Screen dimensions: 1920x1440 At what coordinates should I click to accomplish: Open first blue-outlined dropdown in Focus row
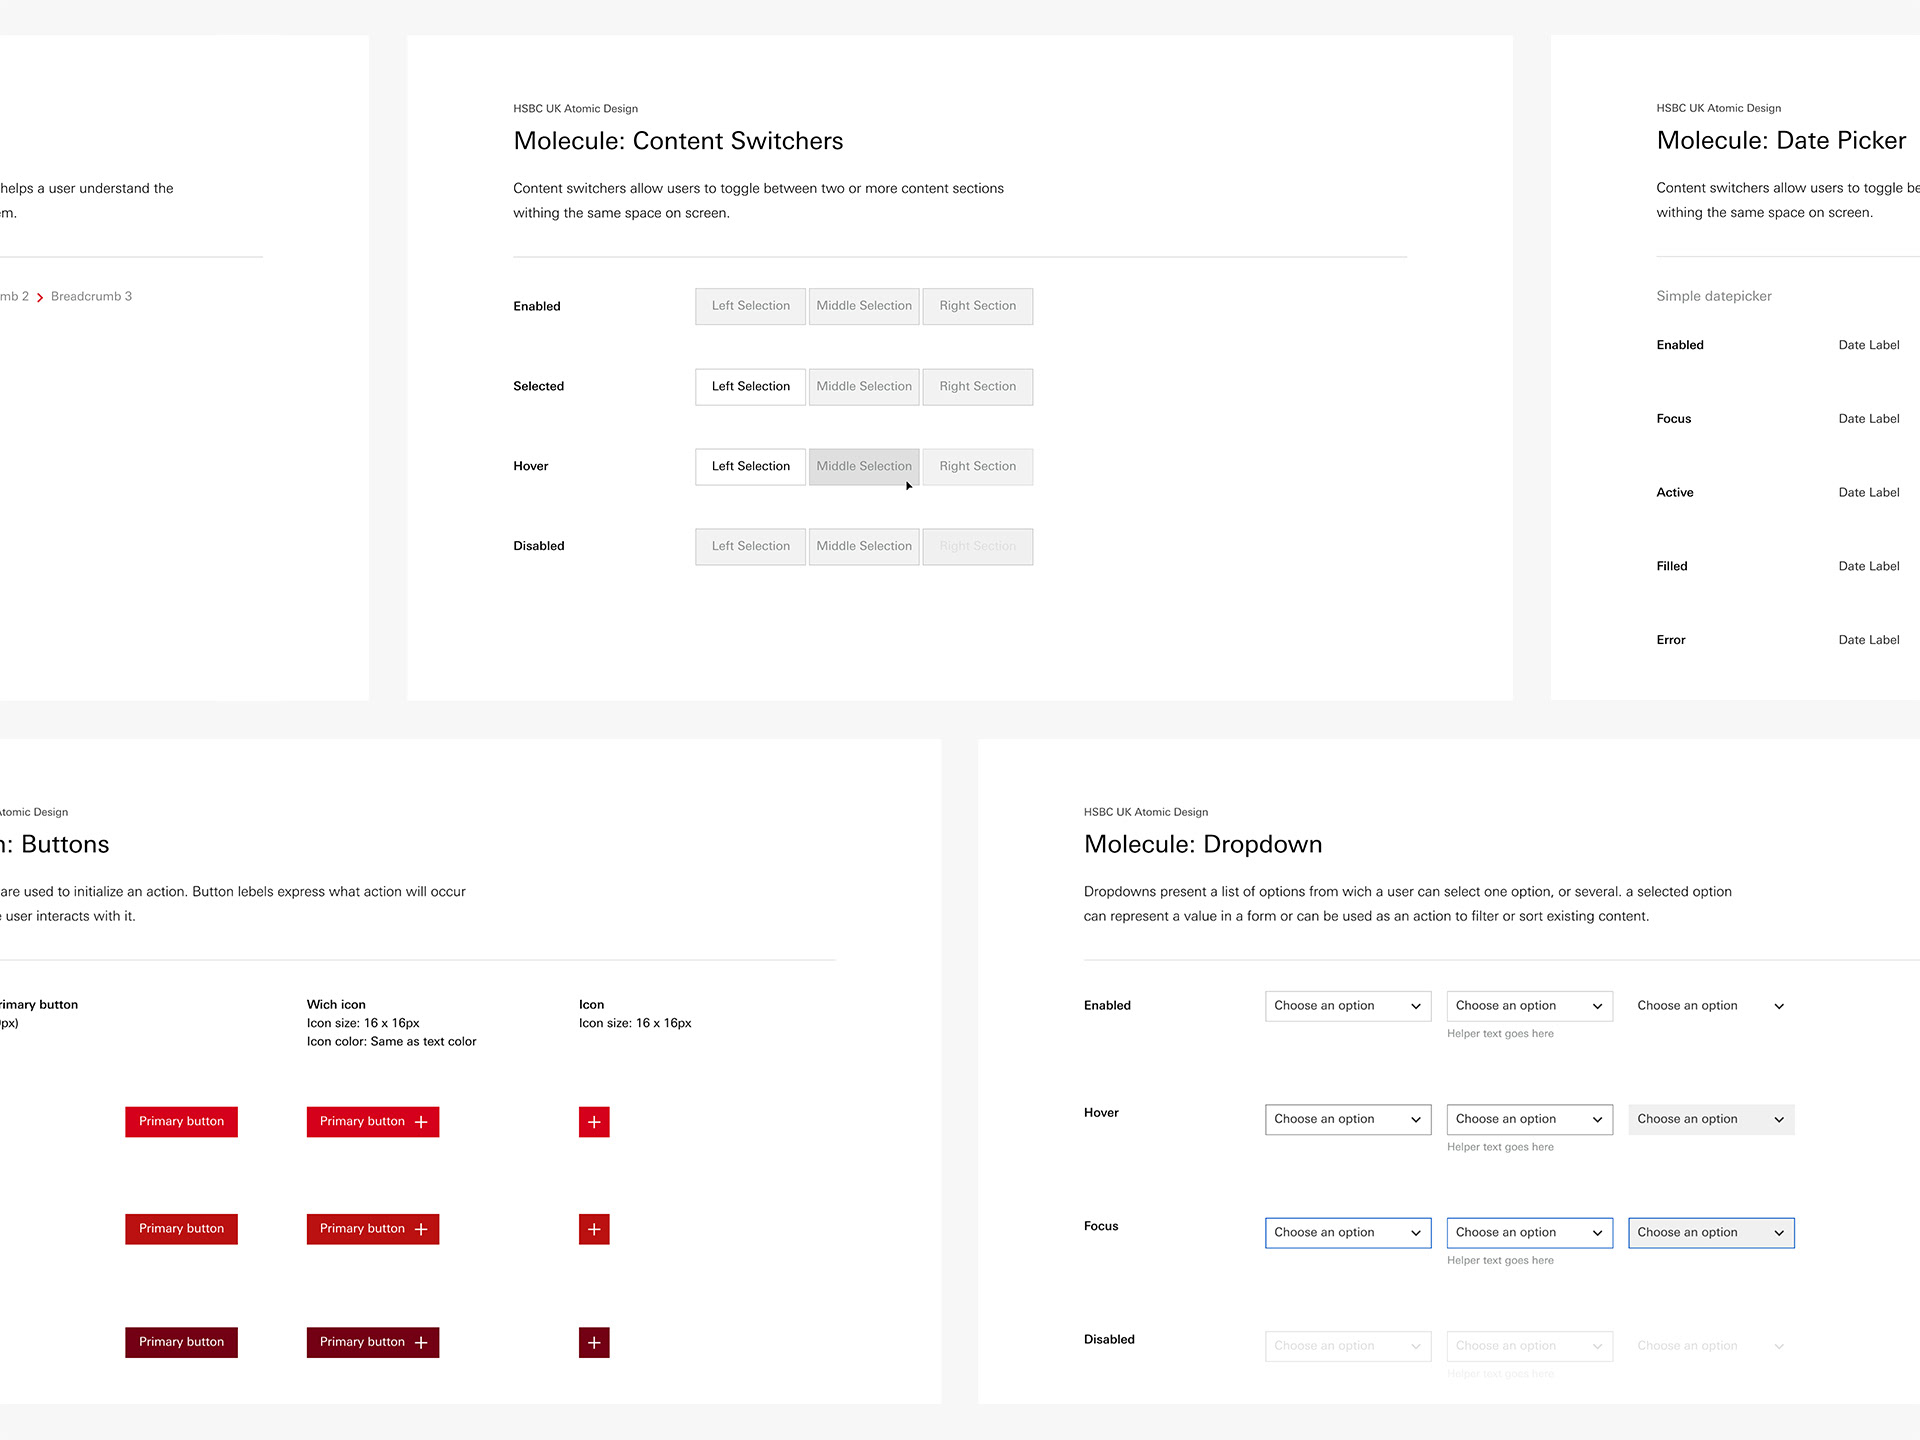click(1348, 1233)
